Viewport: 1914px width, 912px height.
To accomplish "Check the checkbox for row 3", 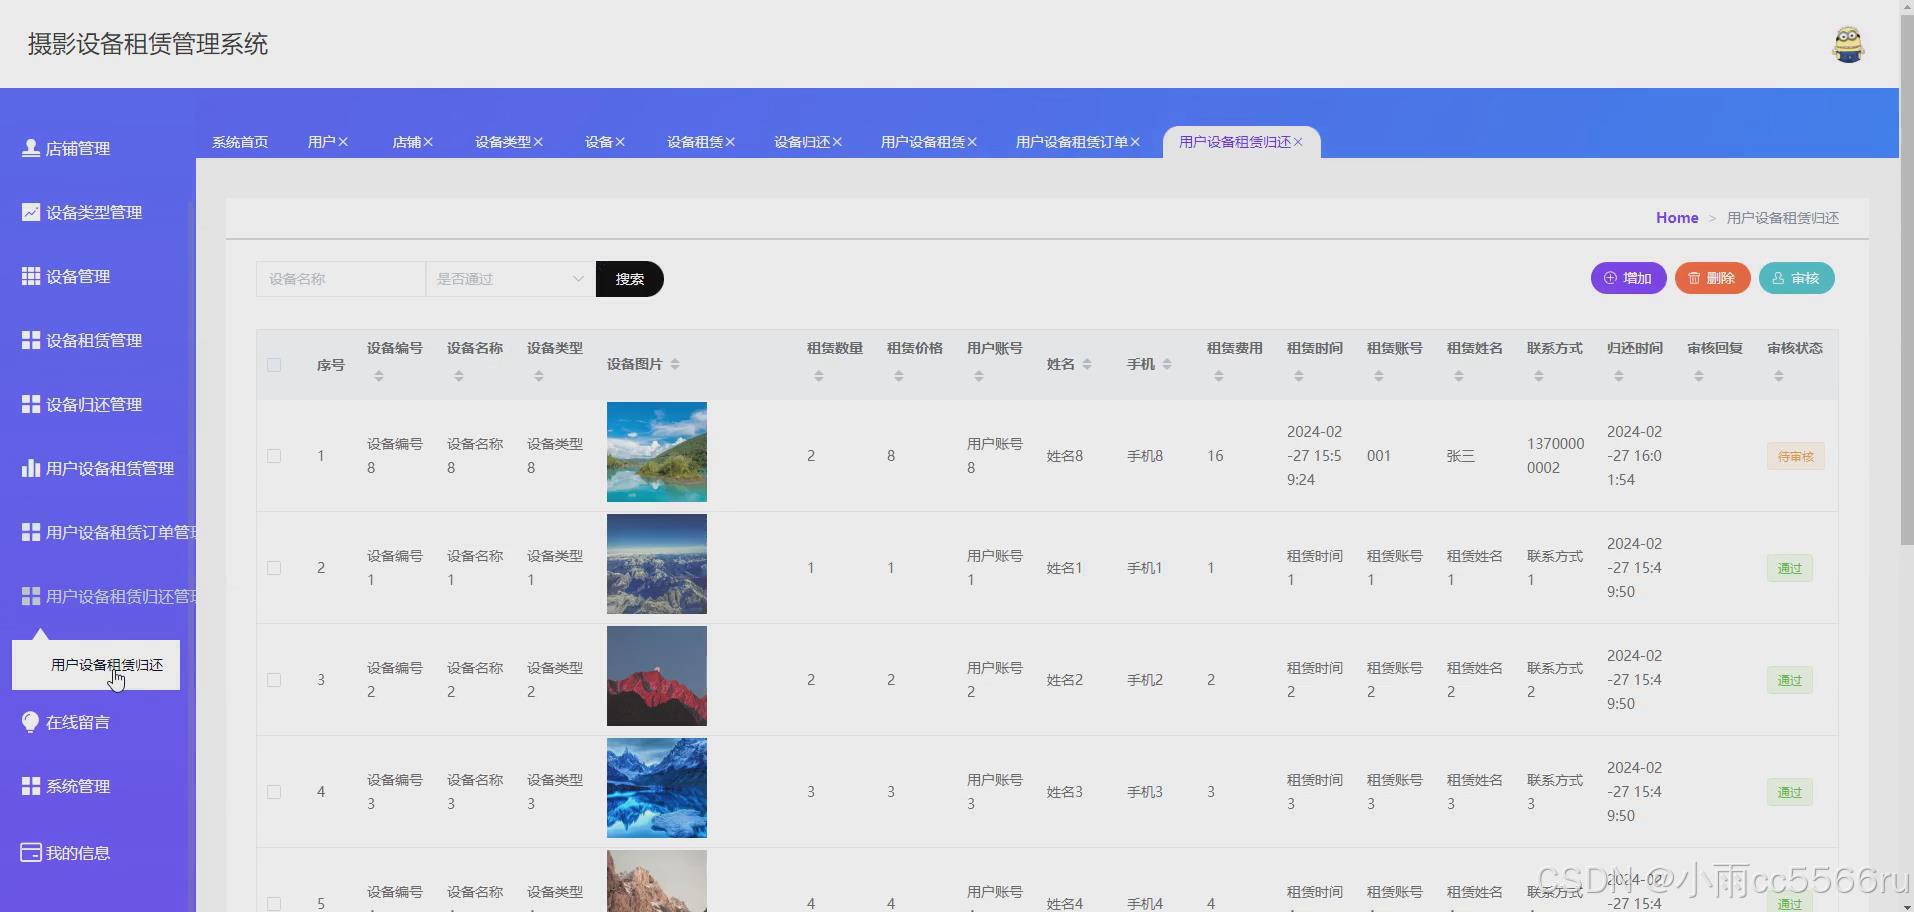I will pos(274,679).
